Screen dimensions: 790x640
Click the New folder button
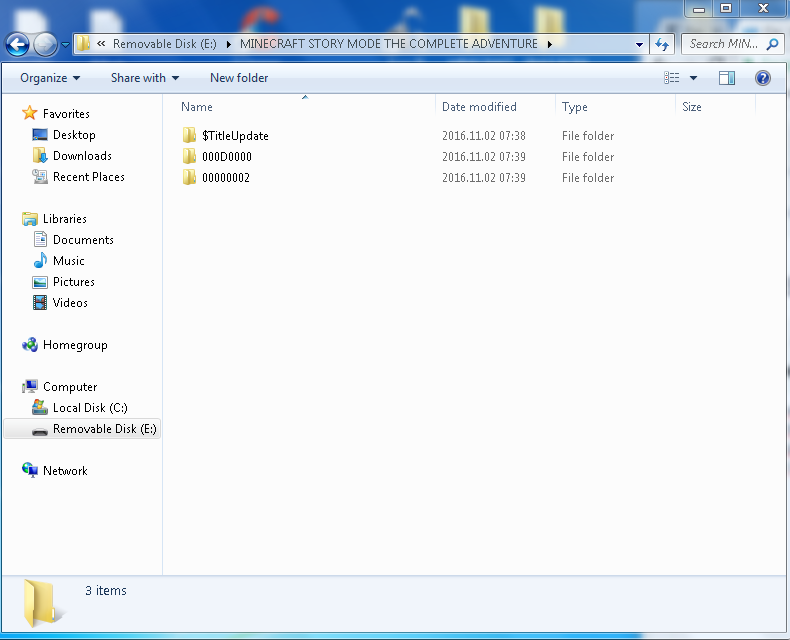[x=239, y=78]
